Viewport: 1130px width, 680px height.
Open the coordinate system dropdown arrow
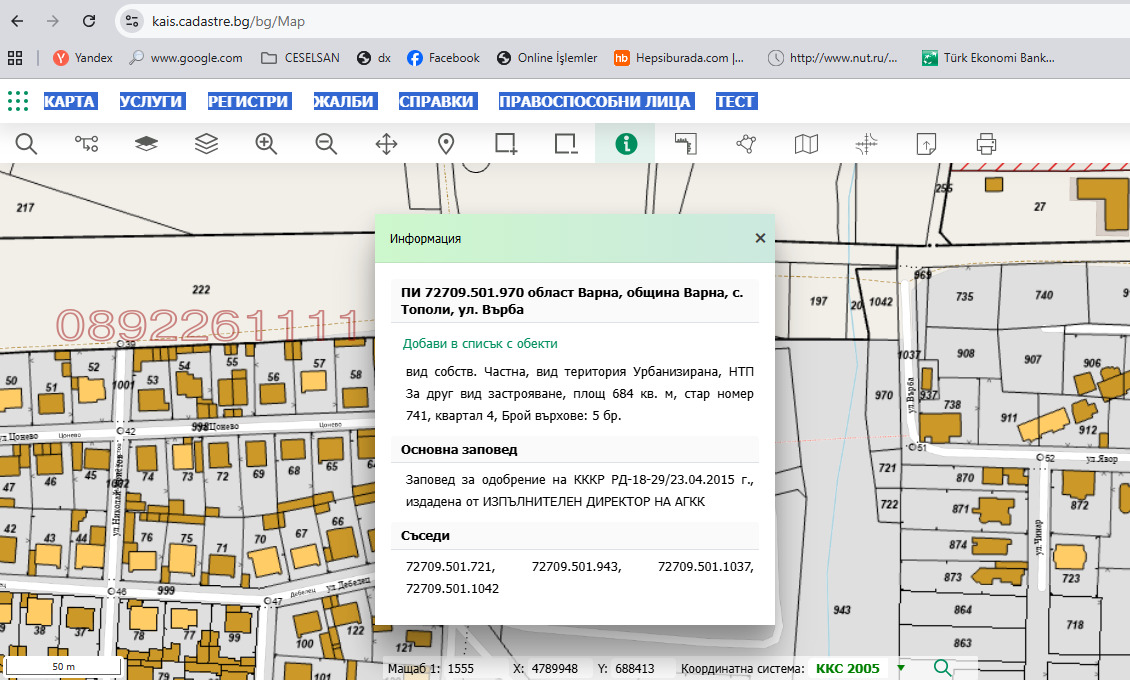pos(901,668)
